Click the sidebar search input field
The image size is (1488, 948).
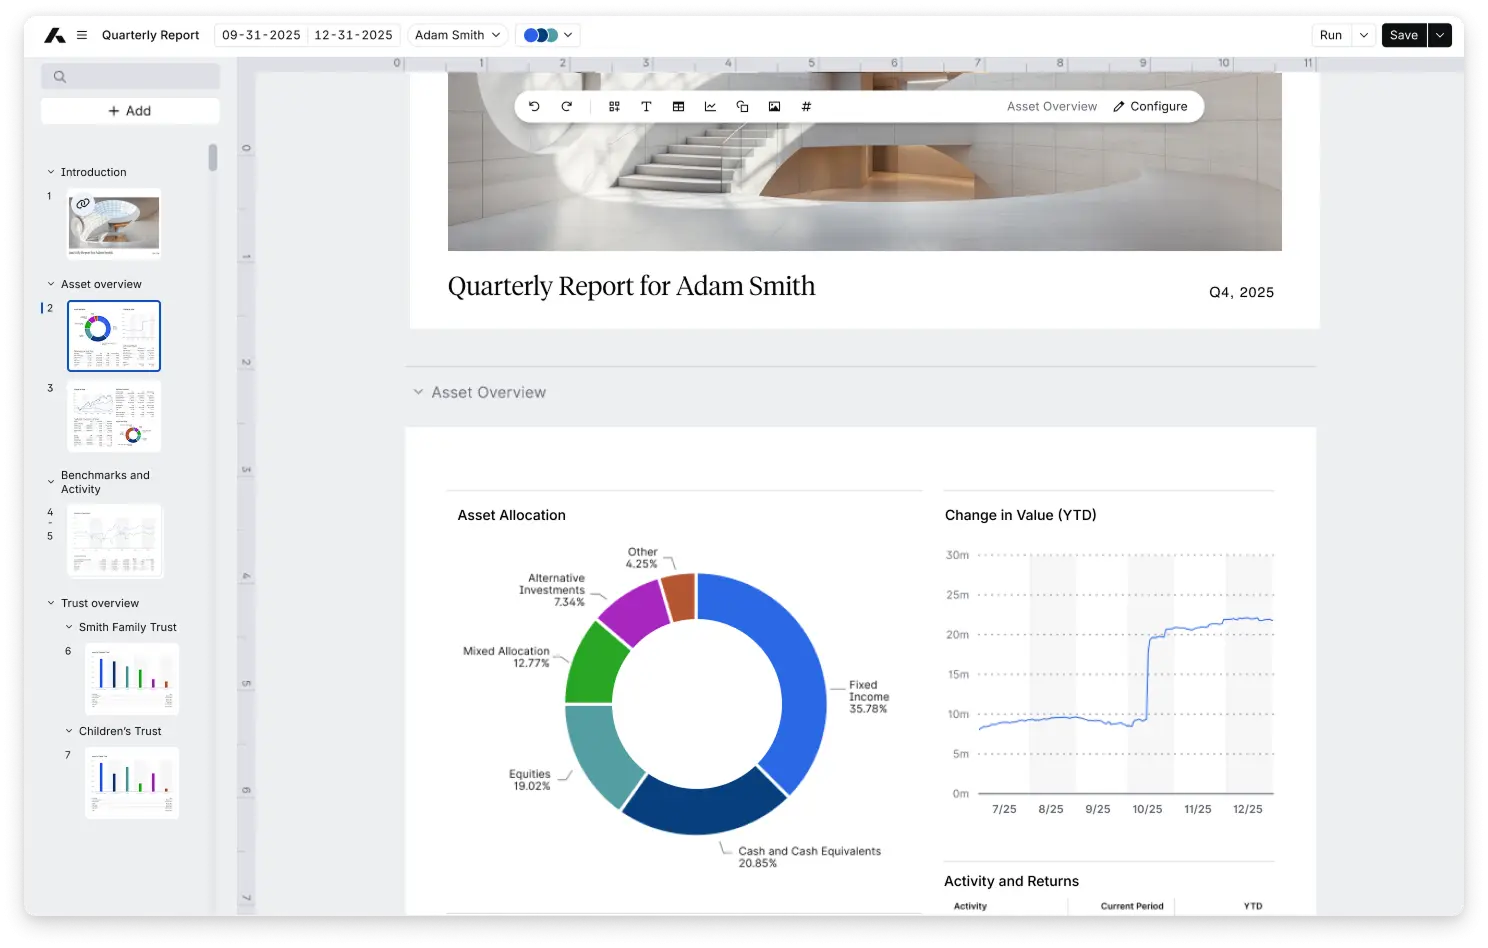(130, 76)
